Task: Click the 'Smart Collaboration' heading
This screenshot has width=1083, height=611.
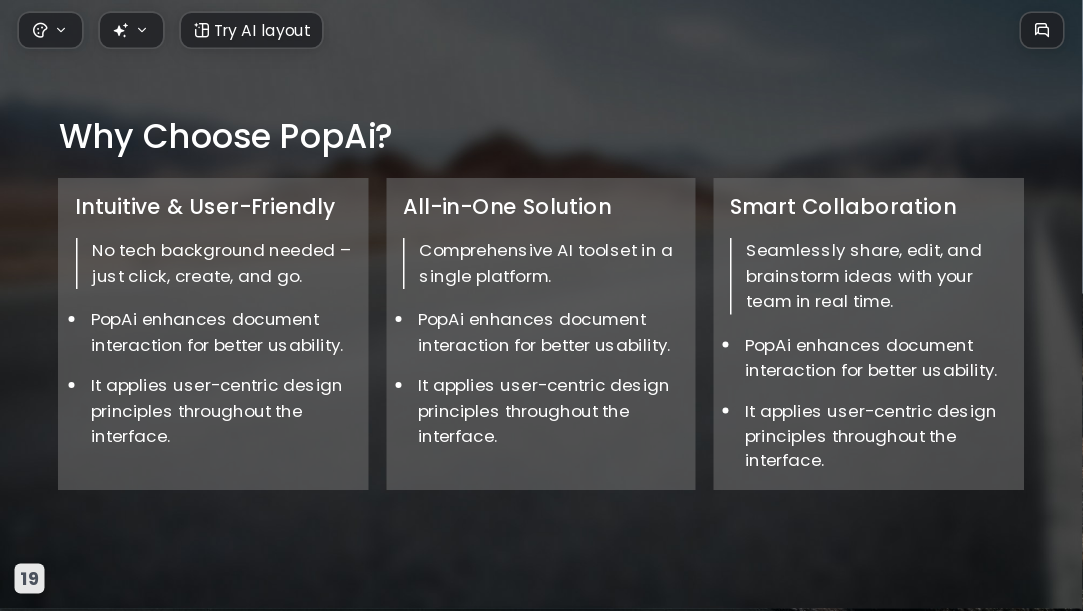Action: click(x=843, y=206)
